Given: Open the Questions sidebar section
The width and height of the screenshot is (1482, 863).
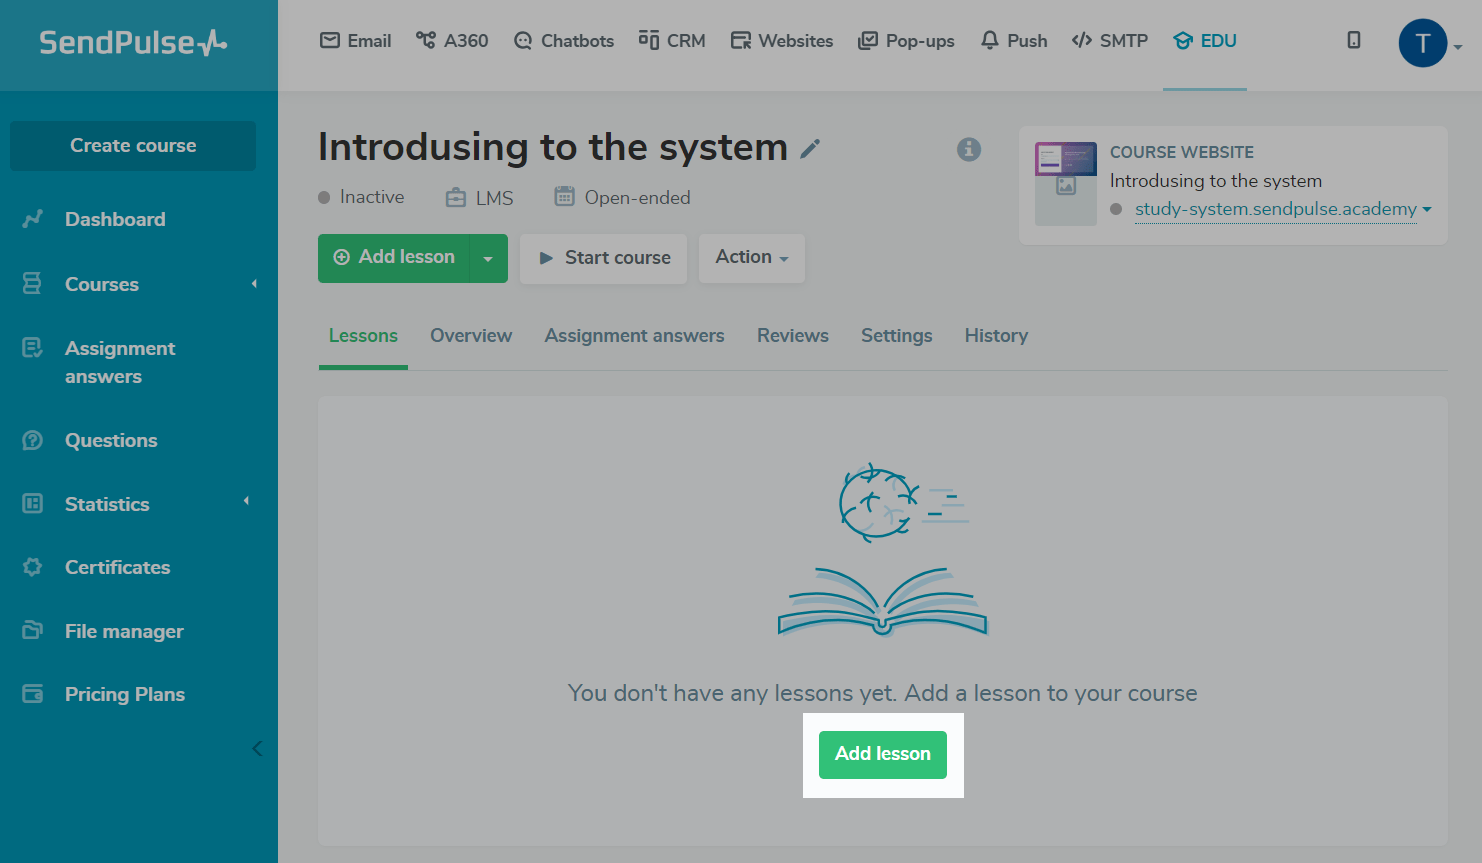Looking at the screenshot, I should [x=110, y=440].
